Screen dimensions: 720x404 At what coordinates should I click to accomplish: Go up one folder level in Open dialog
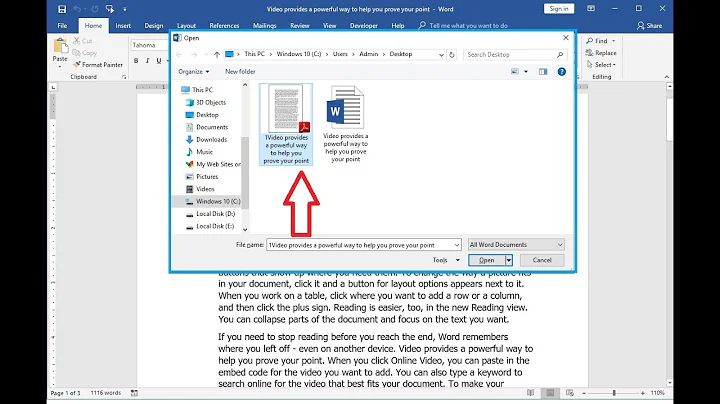click(x=217, y=55)
